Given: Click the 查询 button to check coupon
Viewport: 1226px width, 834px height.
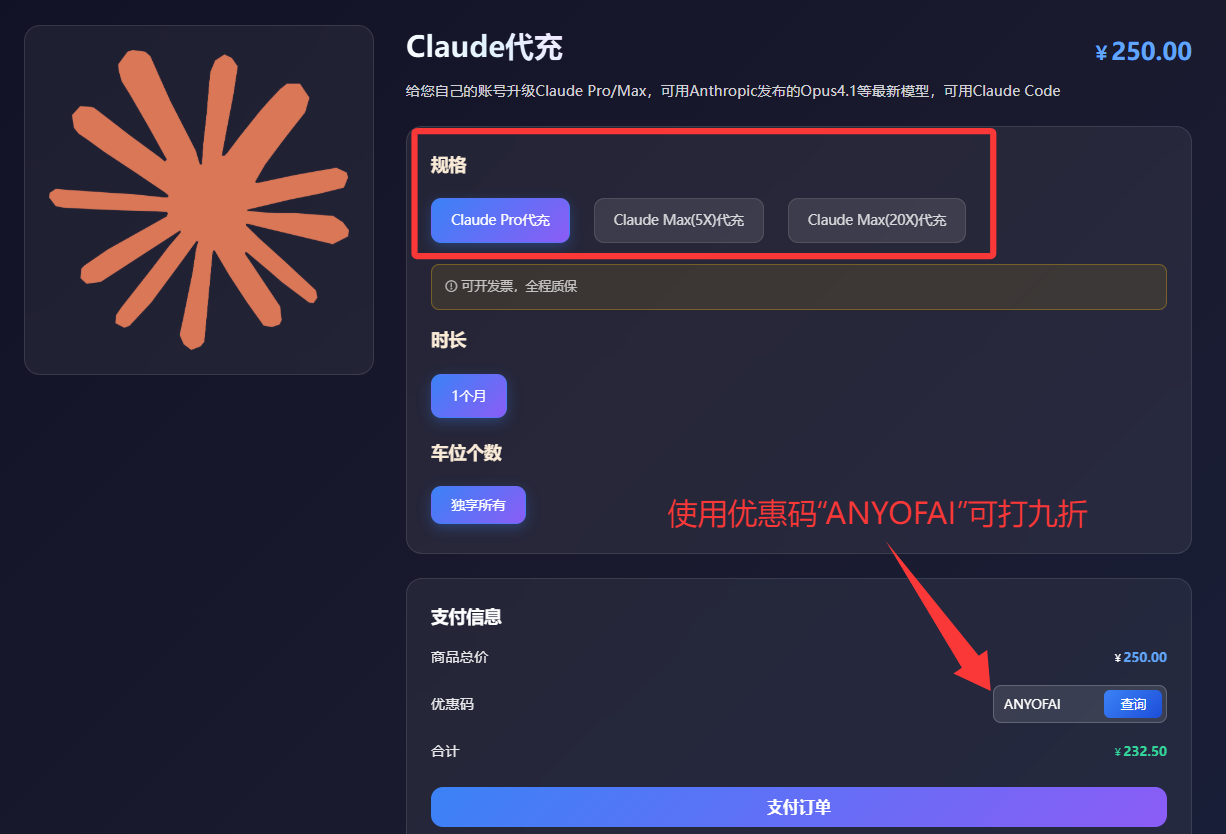Looking at the screenshot, I should tap(1133, 704).
